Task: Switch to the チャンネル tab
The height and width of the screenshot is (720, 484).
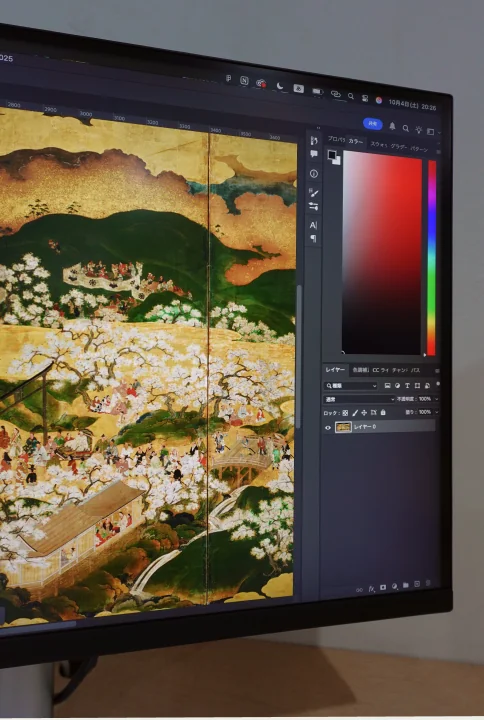Action: click(x=400, y=370)
